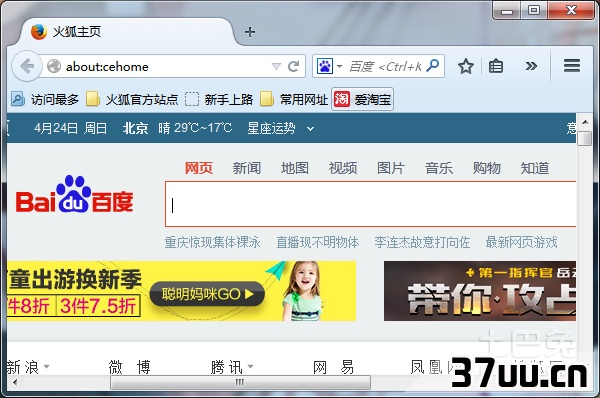600x398 pixels.
Task: Select the 地图 search tab
Action: click(x=295, y=168)
